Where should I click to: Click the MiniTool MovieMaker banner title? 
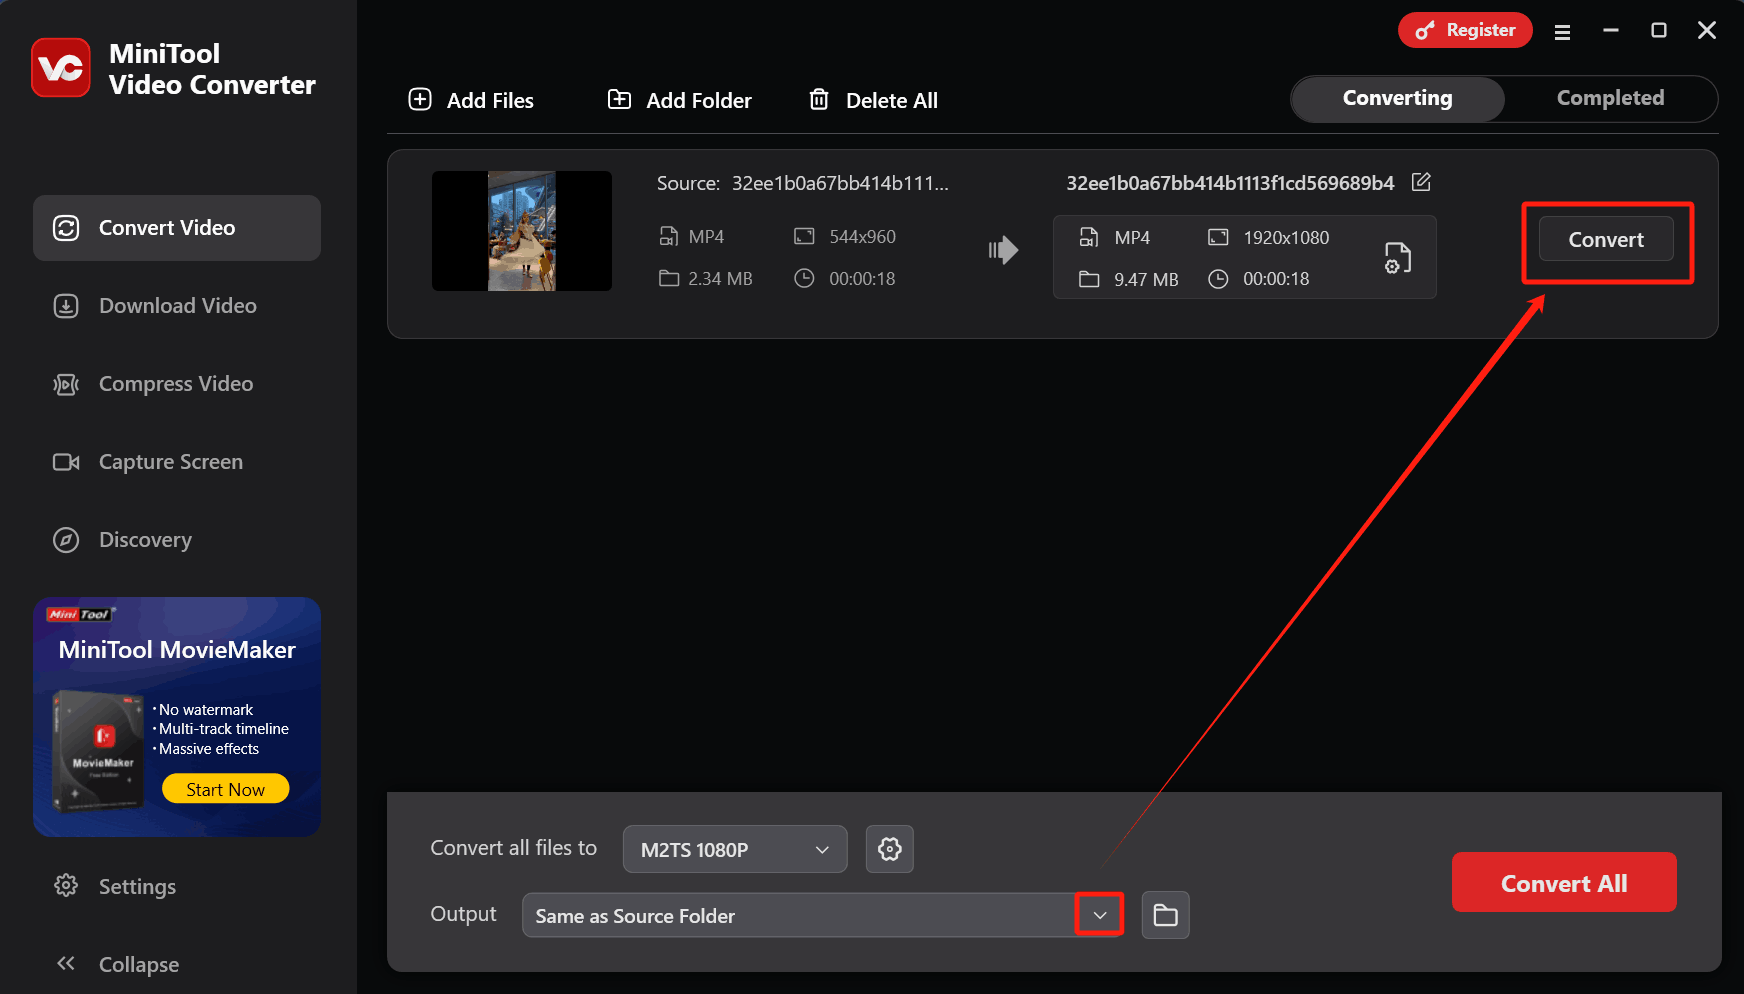[177, 650]
